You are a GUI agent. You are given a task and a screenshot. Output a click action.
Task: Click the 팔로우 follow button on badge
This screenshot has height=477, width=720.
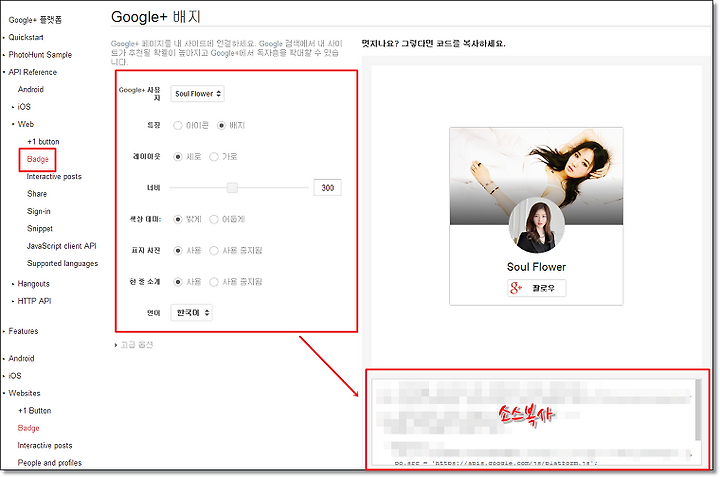point(536,288)
